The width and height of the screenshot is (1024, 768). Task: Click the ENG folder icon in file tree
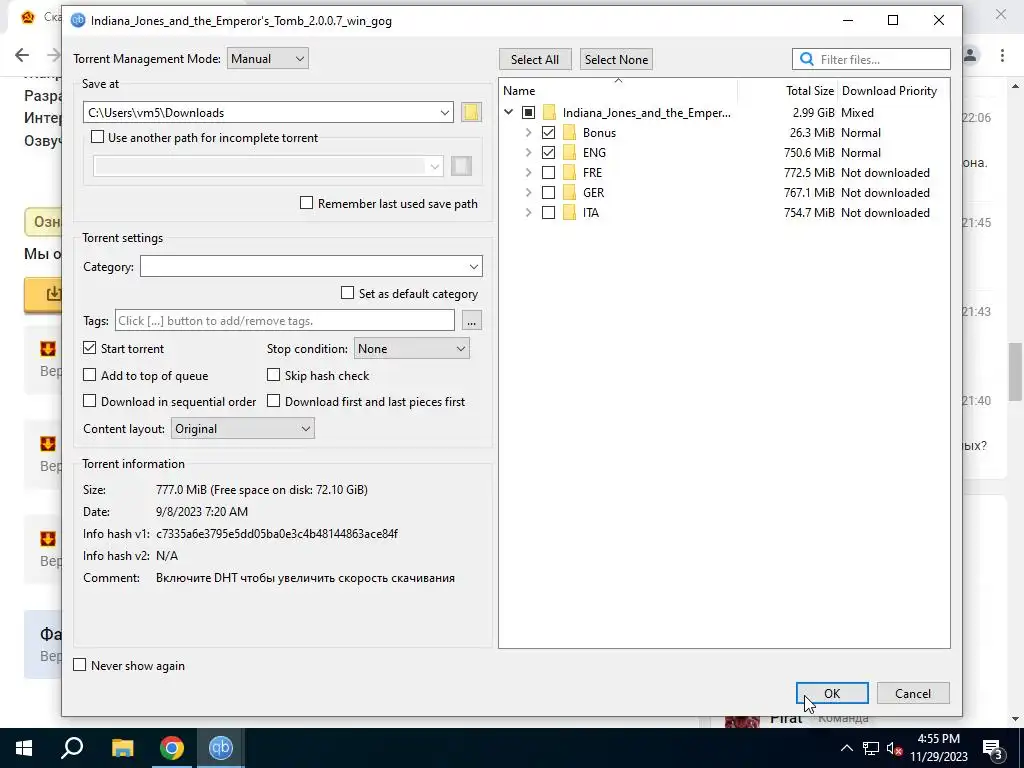coord(569,153)
